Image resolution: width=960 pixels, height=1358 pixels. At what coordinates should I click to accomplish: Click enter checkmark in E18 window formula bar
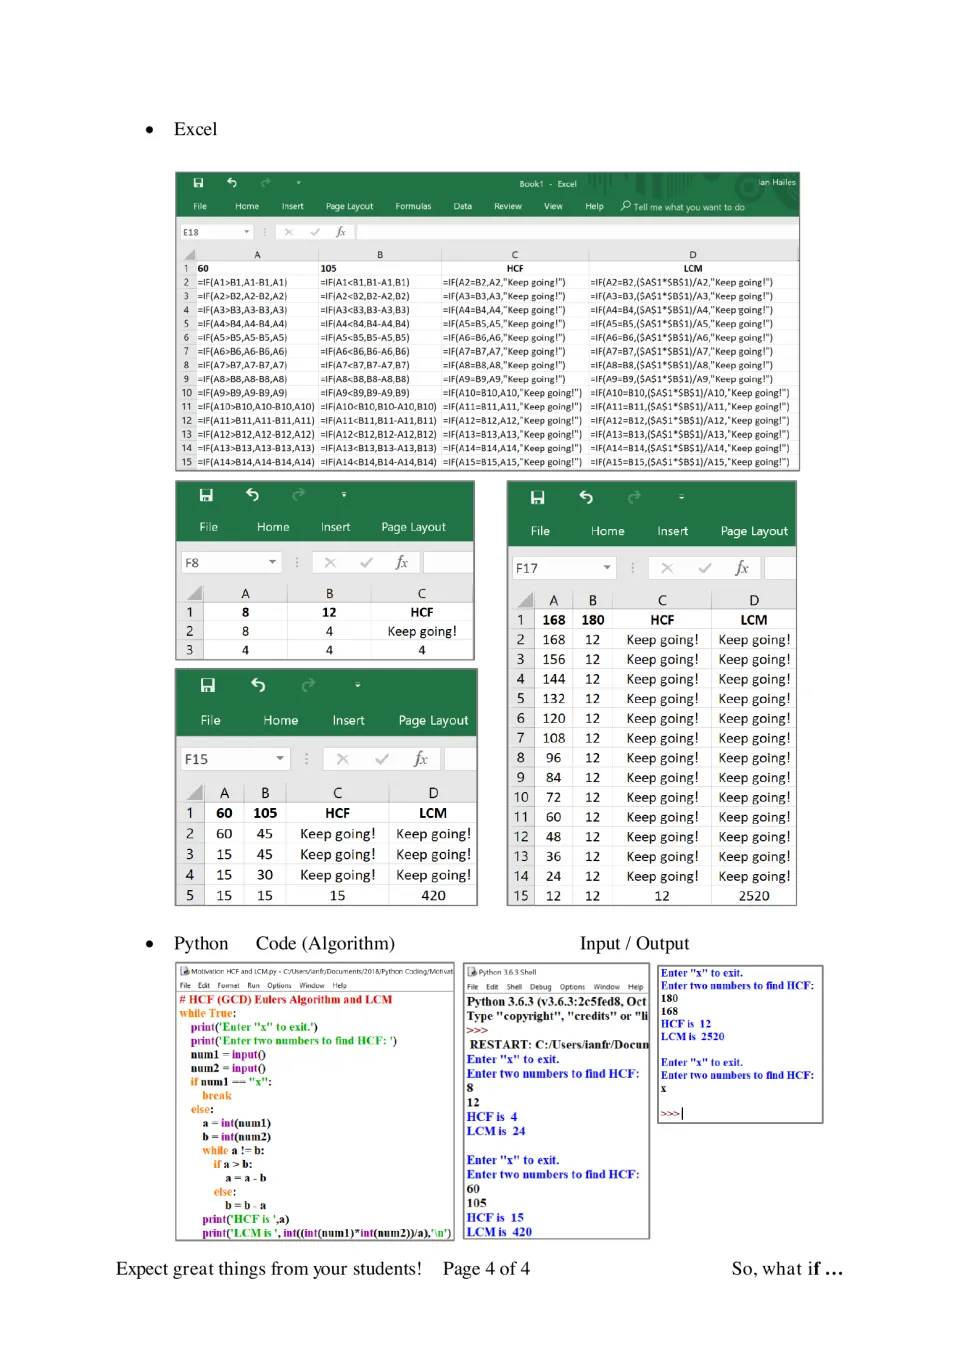[x=315, y=232]
